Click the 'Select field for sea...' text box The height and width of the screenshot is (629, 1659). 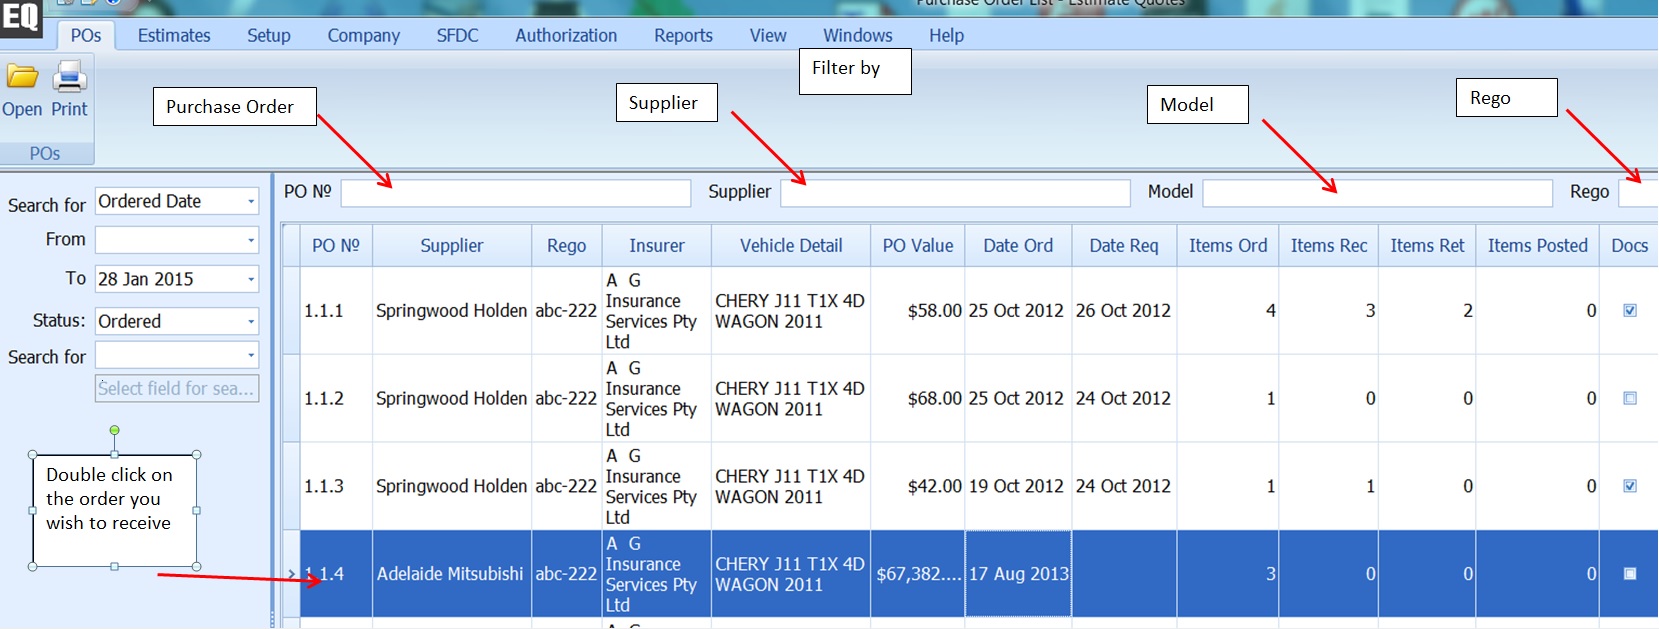click(x=177, y=388)
